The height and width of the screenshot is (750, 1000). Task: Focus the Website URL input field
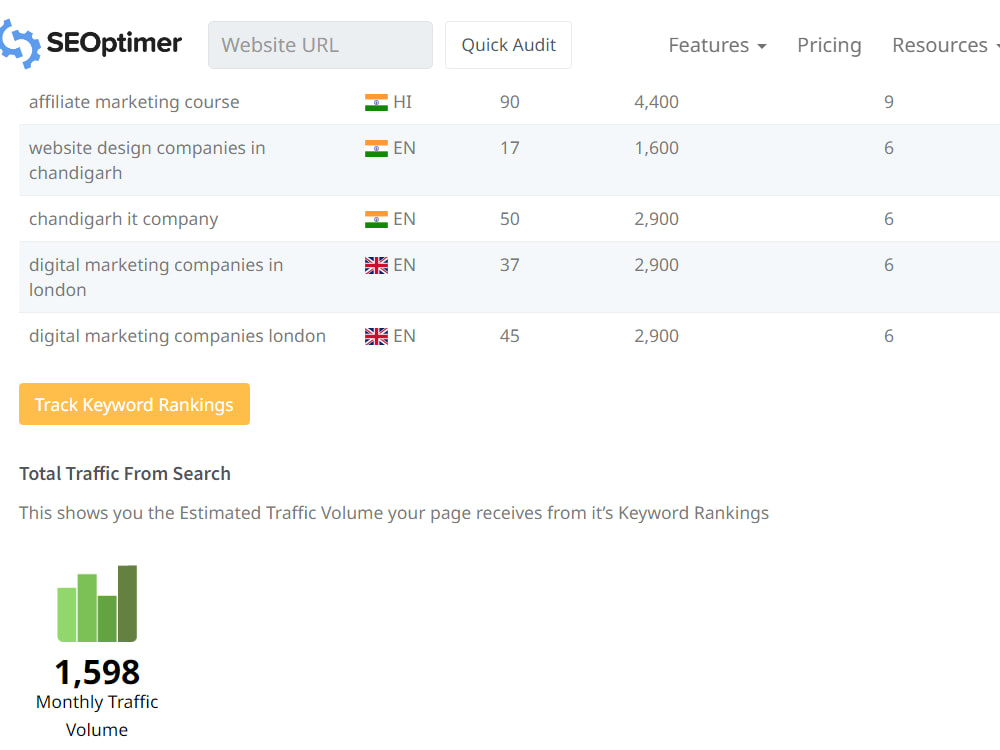[x=320, y=45]
